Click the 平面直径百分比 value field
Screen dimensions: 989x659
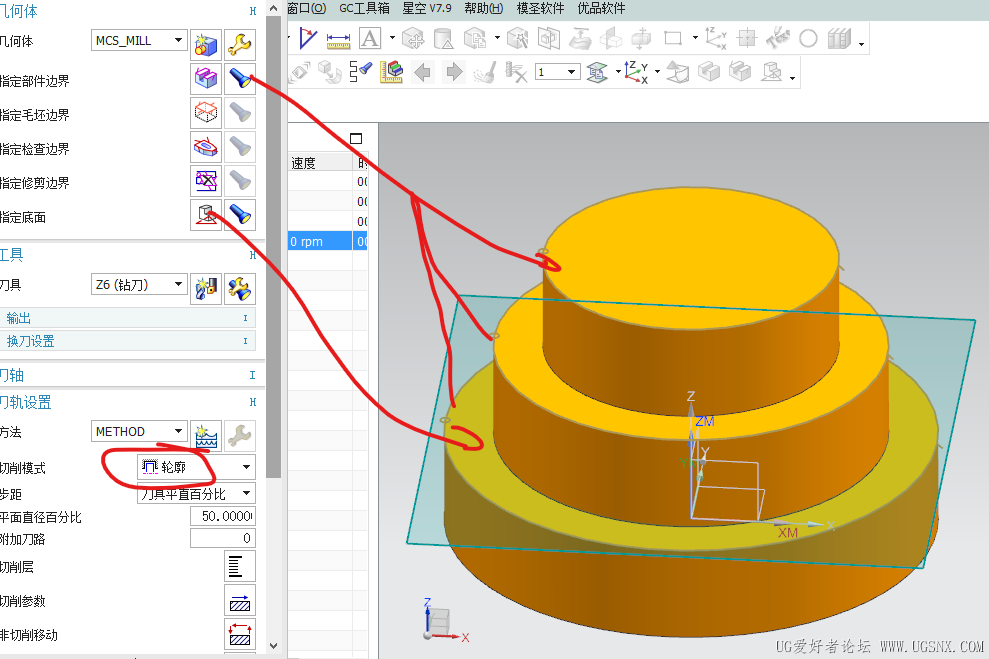221,517
